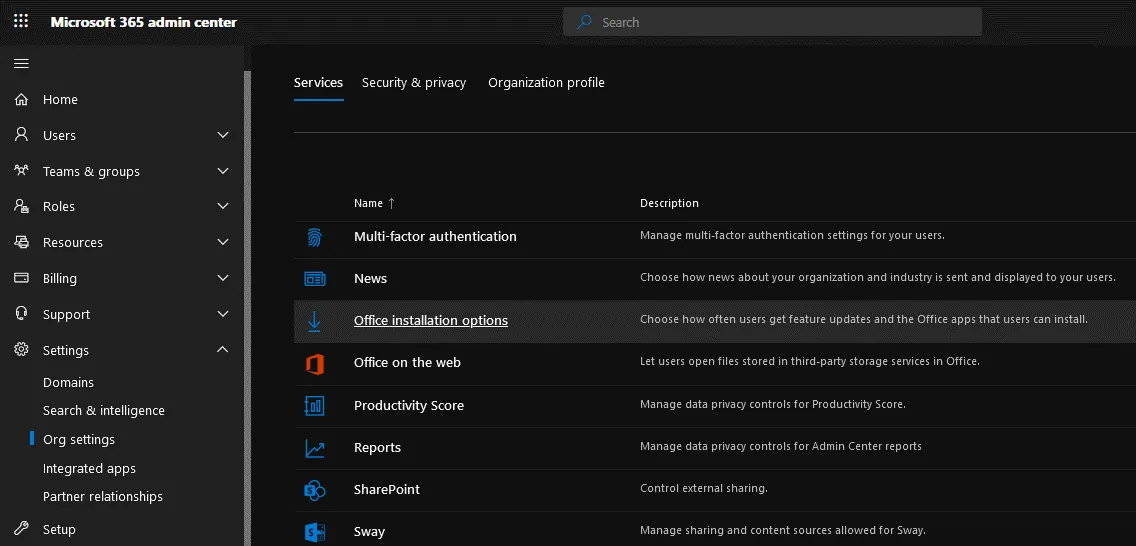Click the SharePoint service icon
The image size is (1136, 546).
314,490
